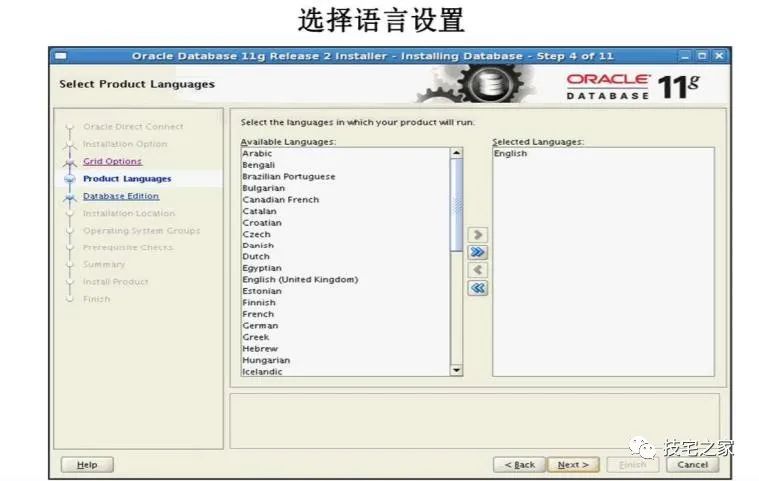Select Brazilian Portuguese in the list
This screenshot has width=759, height=481.
[x=346, y=177]
